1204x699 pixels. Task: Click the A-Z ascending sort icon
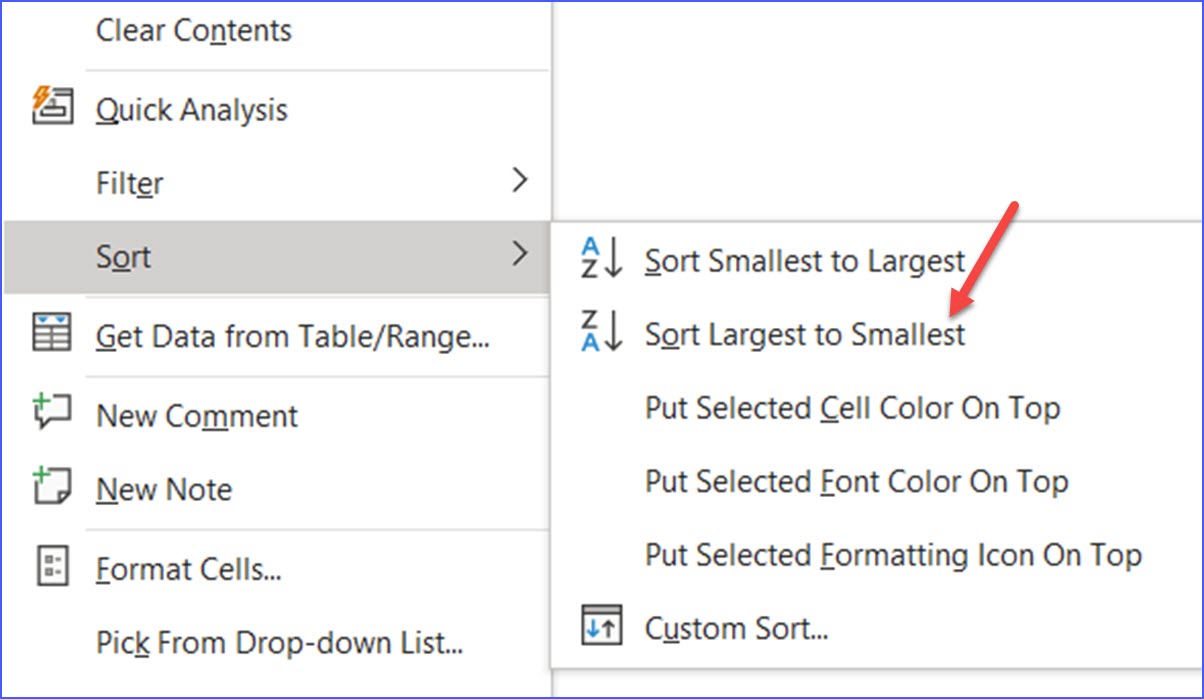tap(601, 259)
